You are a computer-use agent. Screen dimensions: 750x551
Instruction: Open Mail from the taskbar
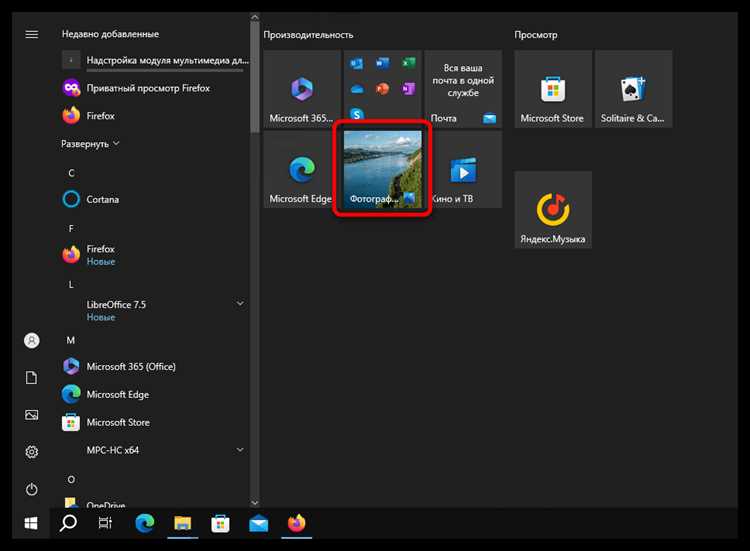259,523
